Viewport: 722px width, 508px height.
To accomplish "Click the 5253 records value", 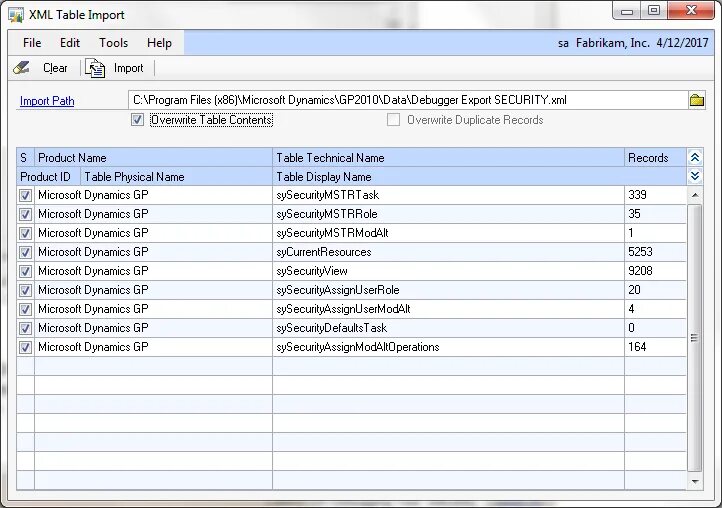I will coord(640,252).
